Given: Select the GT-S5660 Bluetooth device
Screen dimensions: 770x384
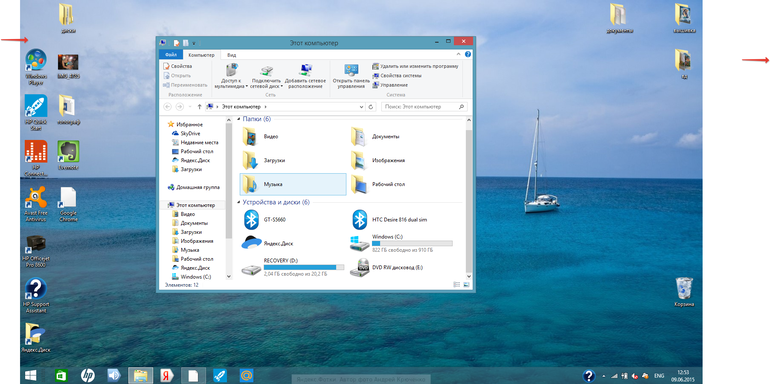Looking at the screenshot, I should pos(265,219).
